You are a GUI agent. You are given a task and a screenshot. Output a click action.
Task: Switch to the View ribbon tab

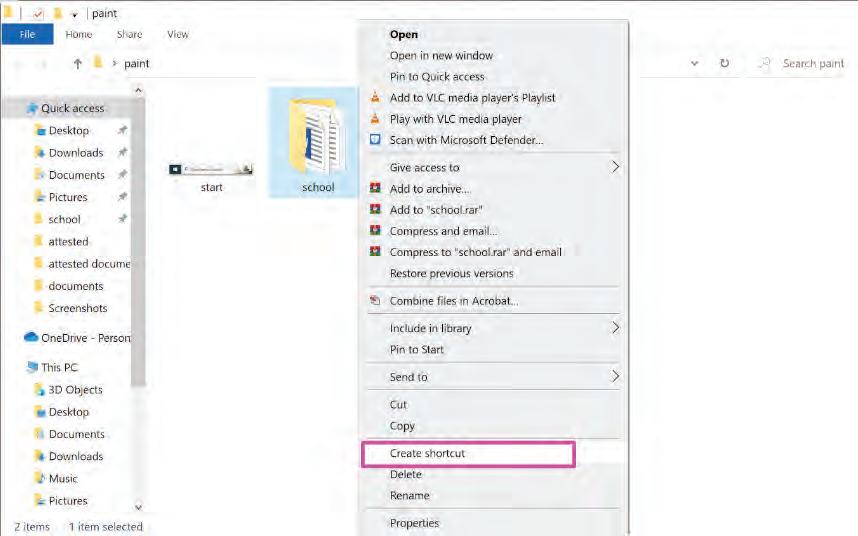(x=178, y=34)
